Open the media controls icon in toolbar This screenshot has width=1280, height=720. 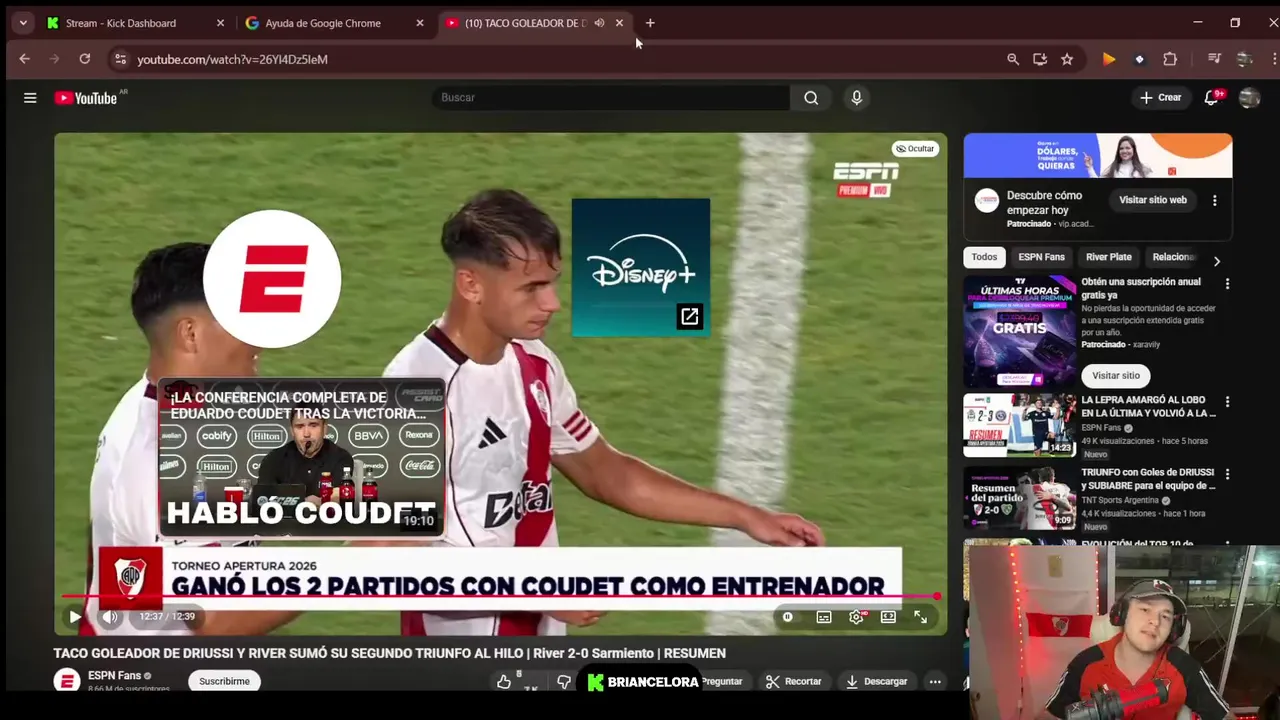1214,59
